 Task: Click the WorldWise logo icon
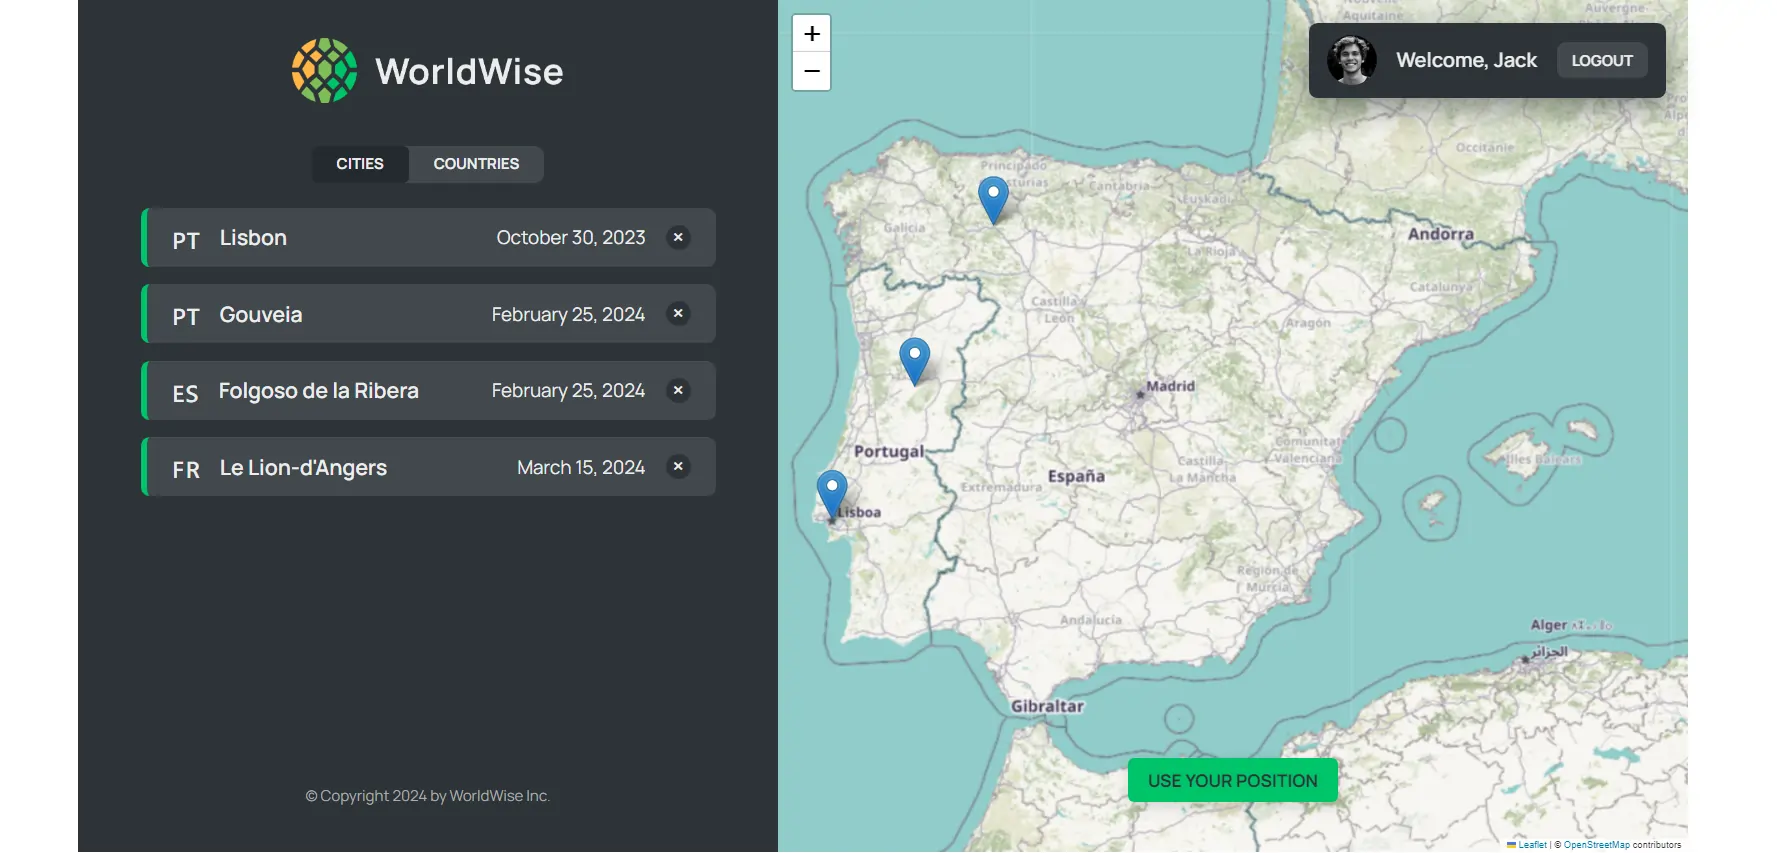(x=324, y=71)
